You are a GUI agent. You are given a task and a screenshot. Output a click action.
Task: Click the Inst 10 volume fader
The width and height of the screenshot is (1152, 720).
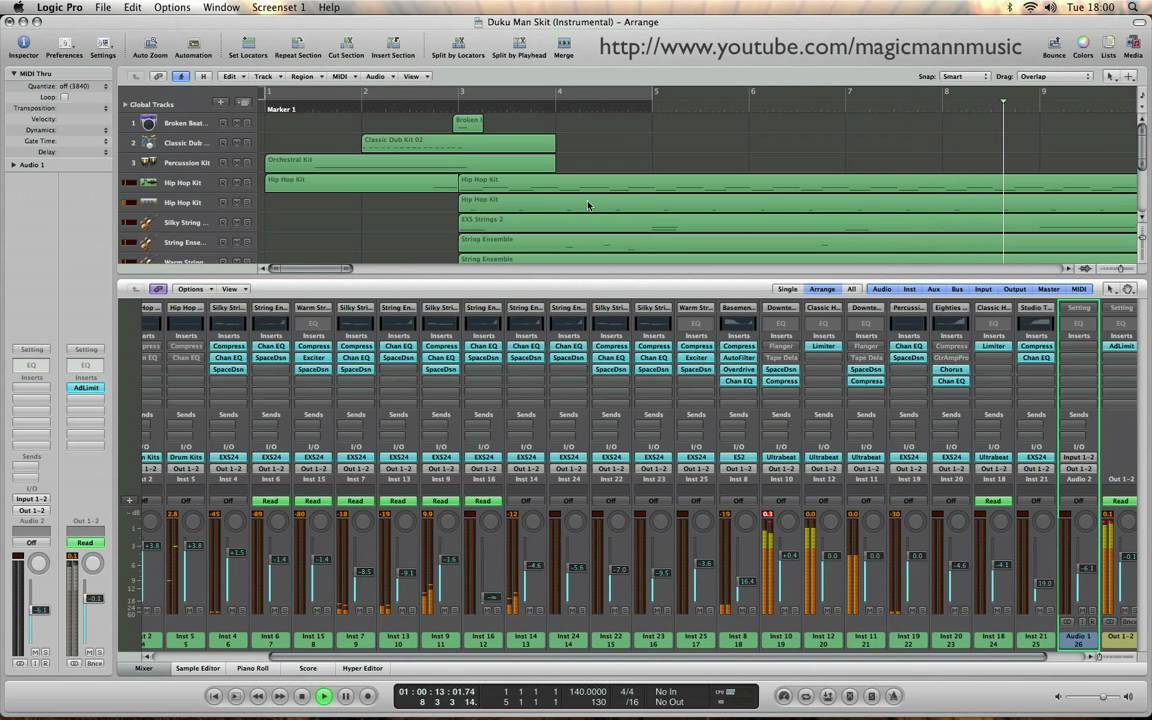click(x=790, y=555)
